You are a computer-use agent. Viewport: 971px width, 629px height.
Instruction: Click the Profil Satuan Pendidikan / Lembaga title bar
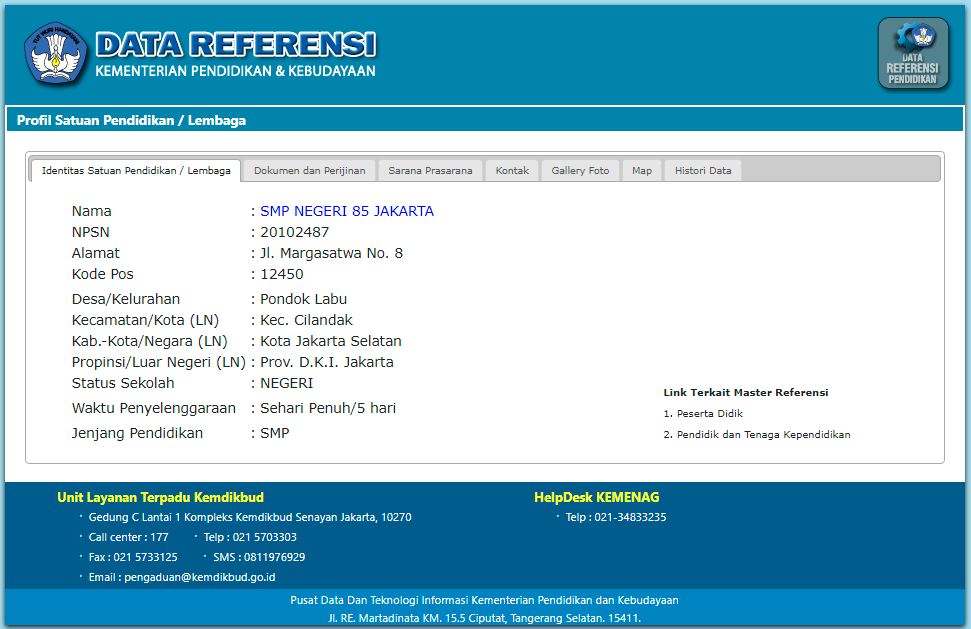tap(131, 120)
